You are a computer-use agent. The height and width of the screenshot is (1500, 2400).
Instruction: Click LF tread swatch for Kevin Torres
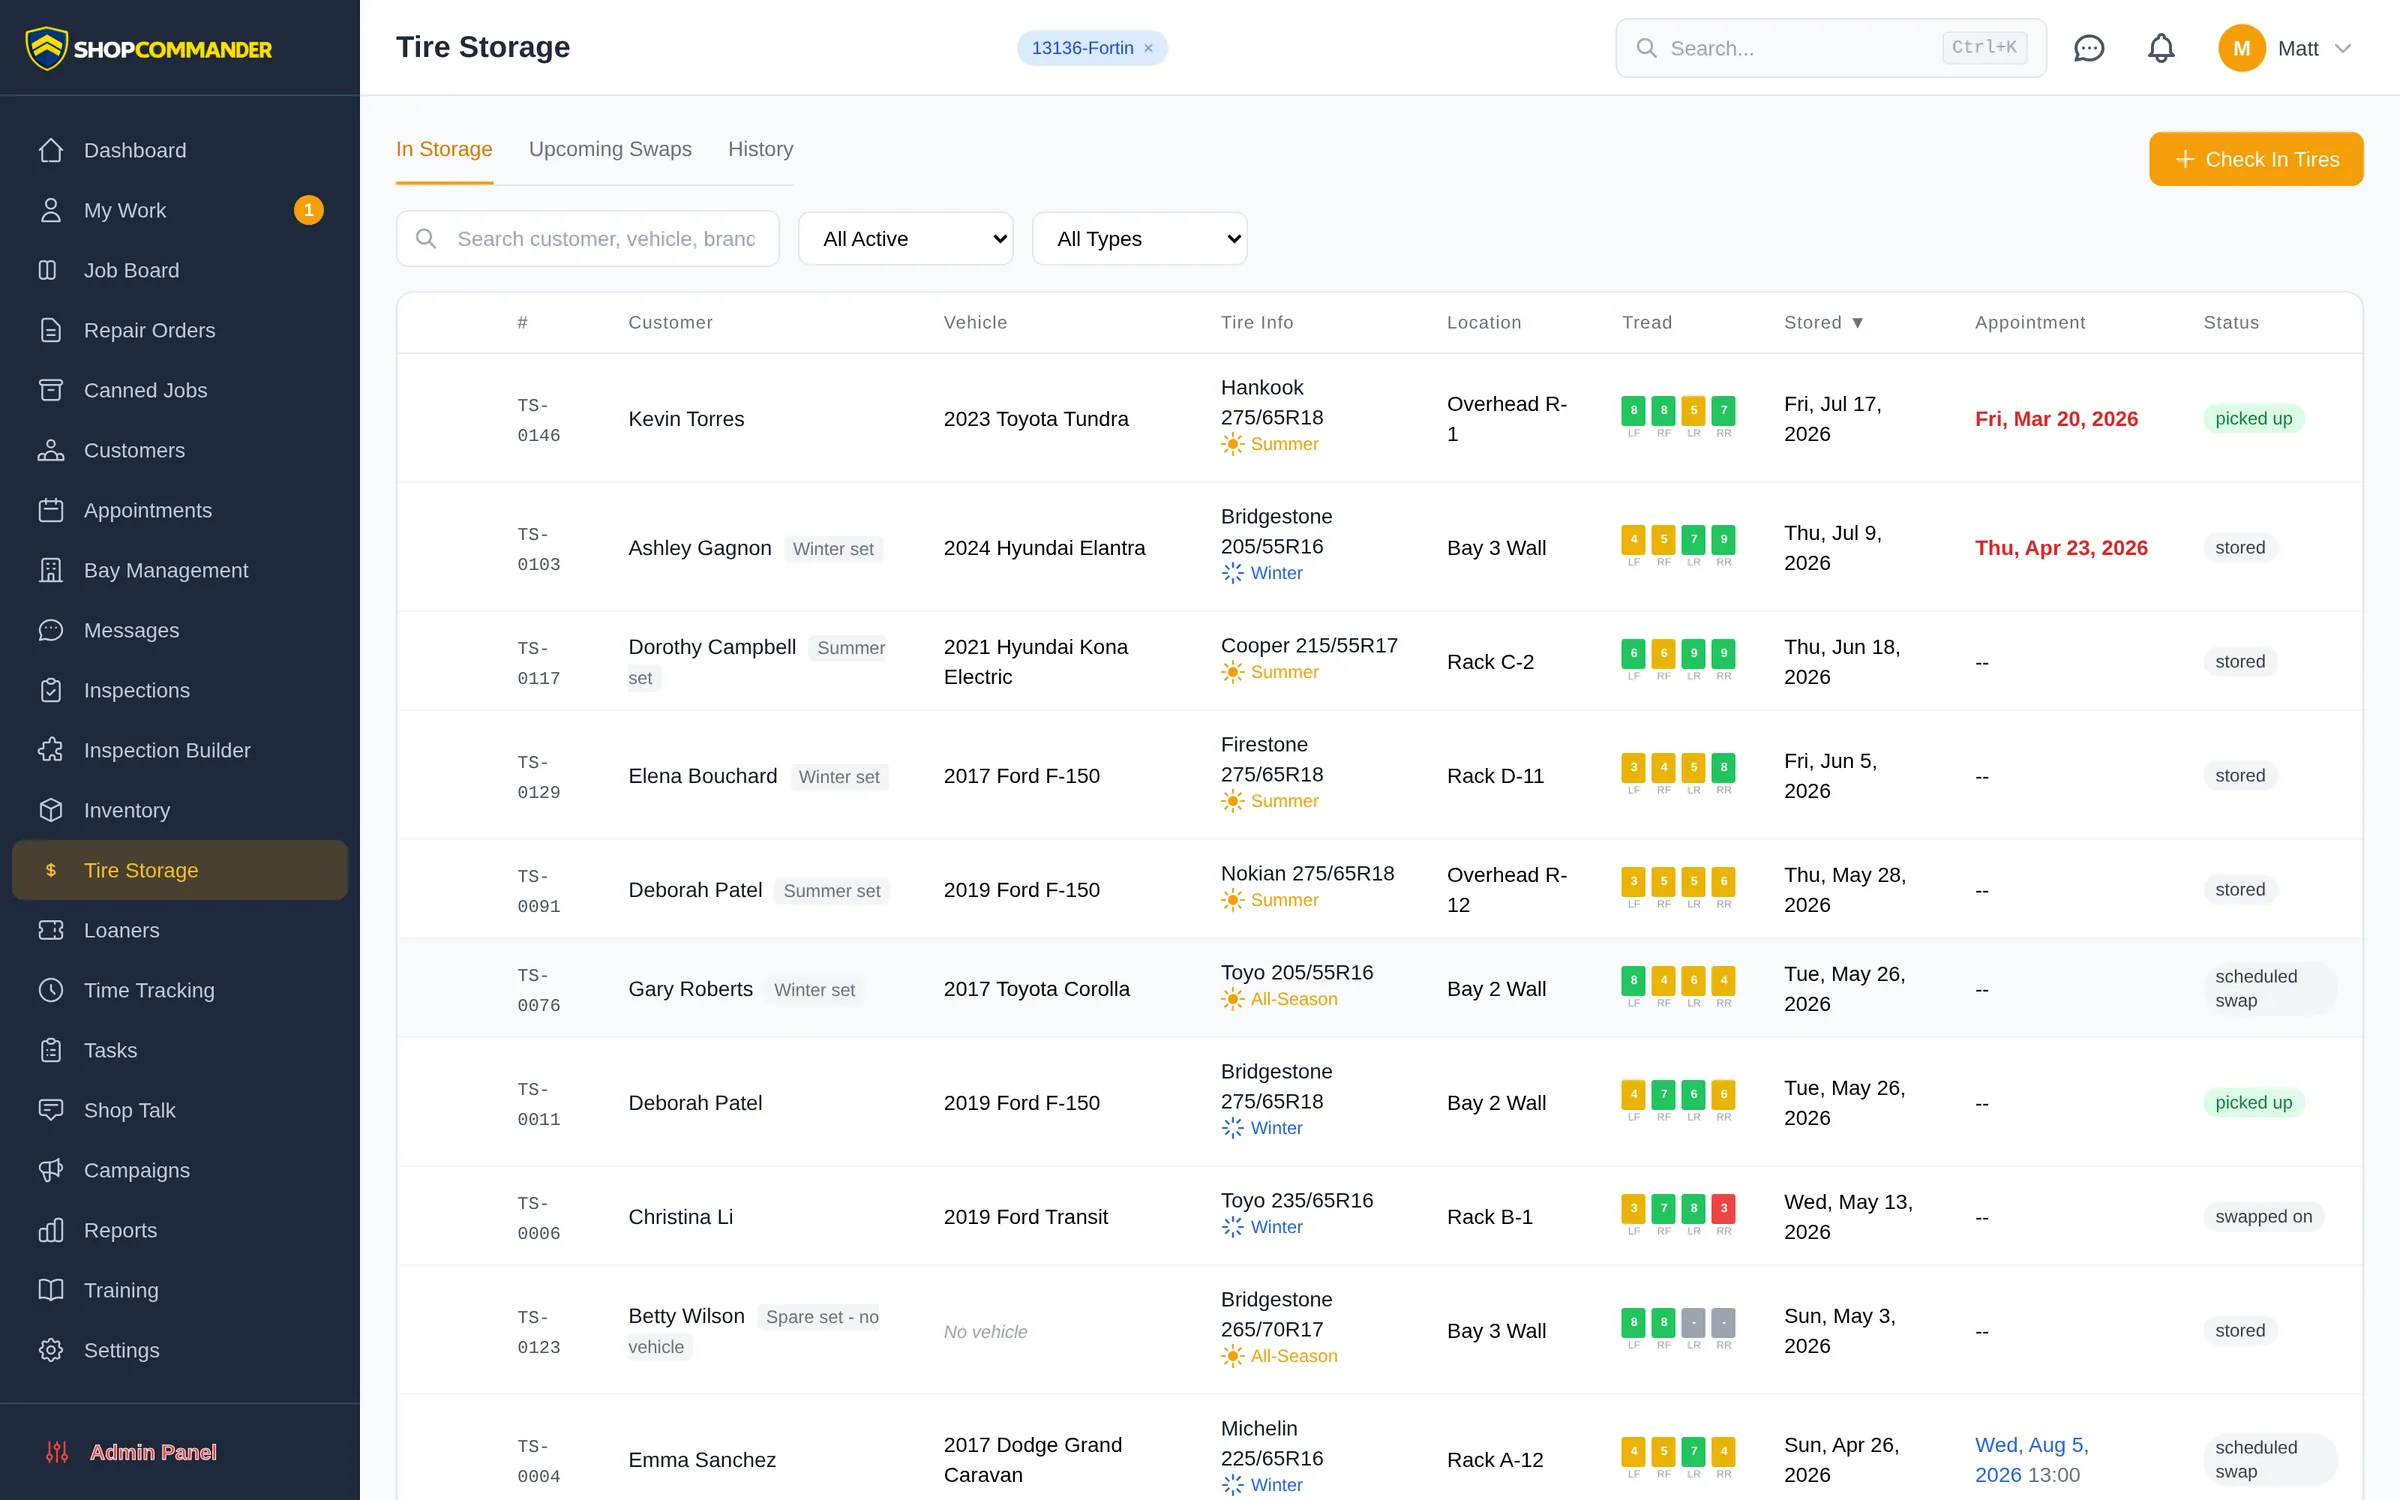click(1633, 410)
